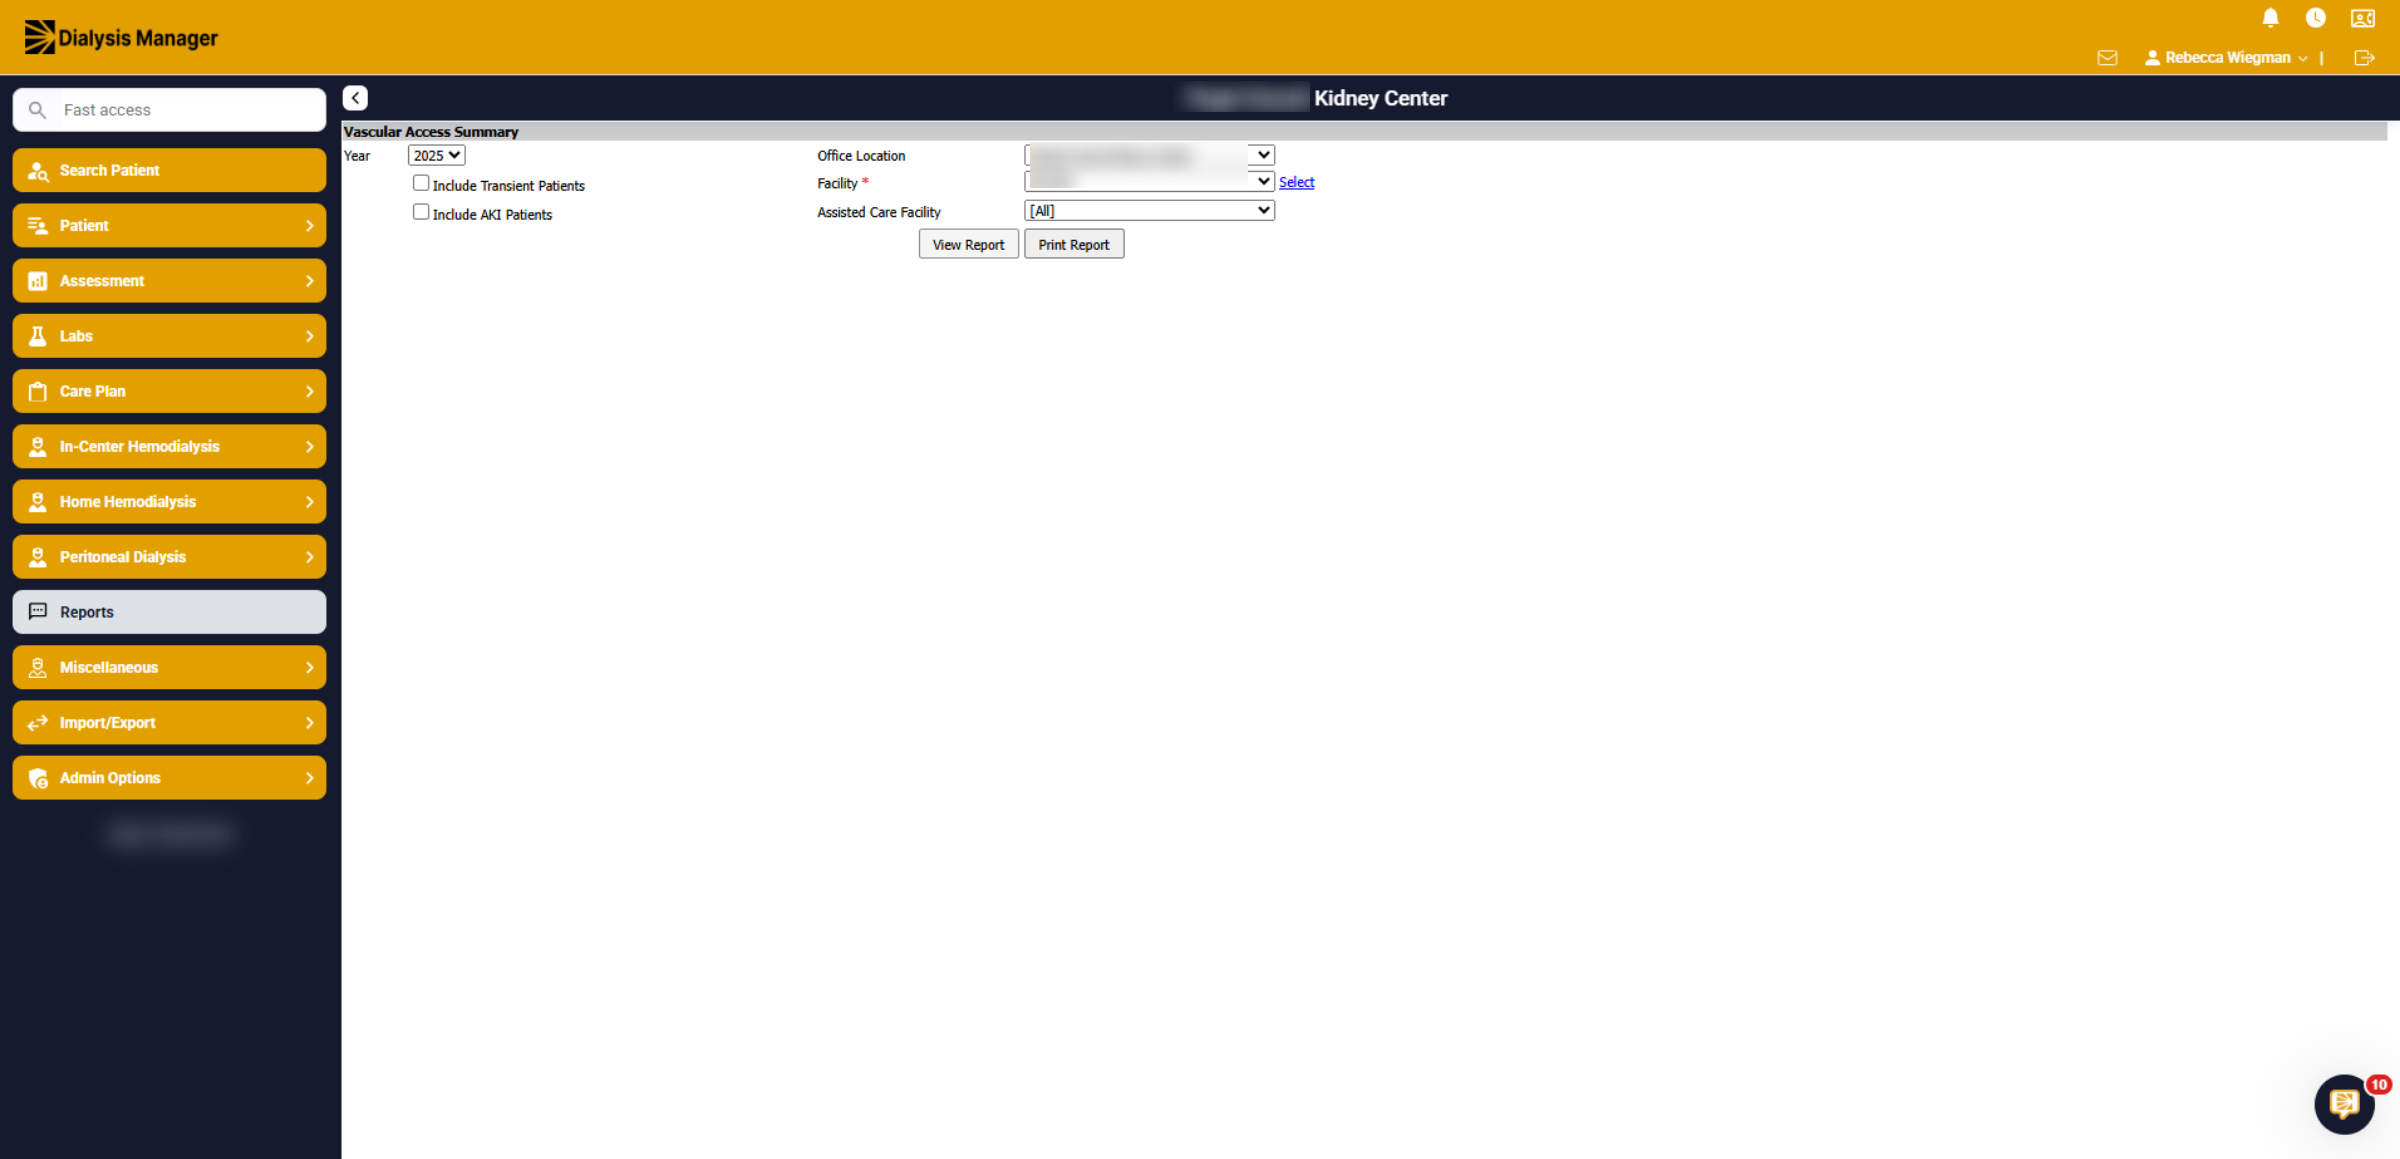Image resolution: width=2400 pixels, height=1159 pixels.
Task: Click the Import/Export arrows icon
Action: [x=38, y=723]
